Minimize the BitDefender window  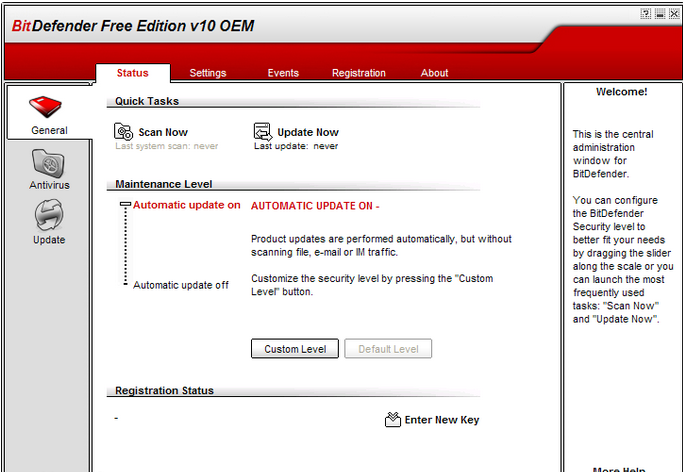[660, 14]
